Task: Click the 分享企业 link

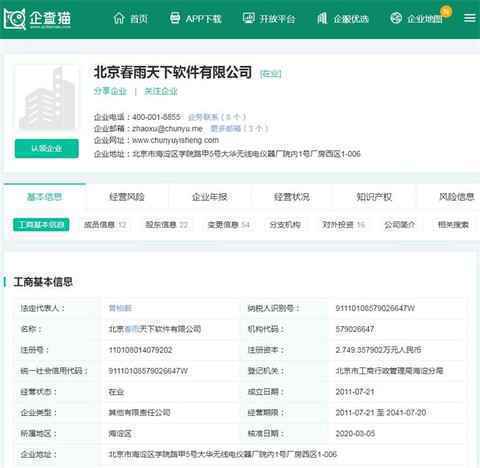Action: [x=110, y=91]
